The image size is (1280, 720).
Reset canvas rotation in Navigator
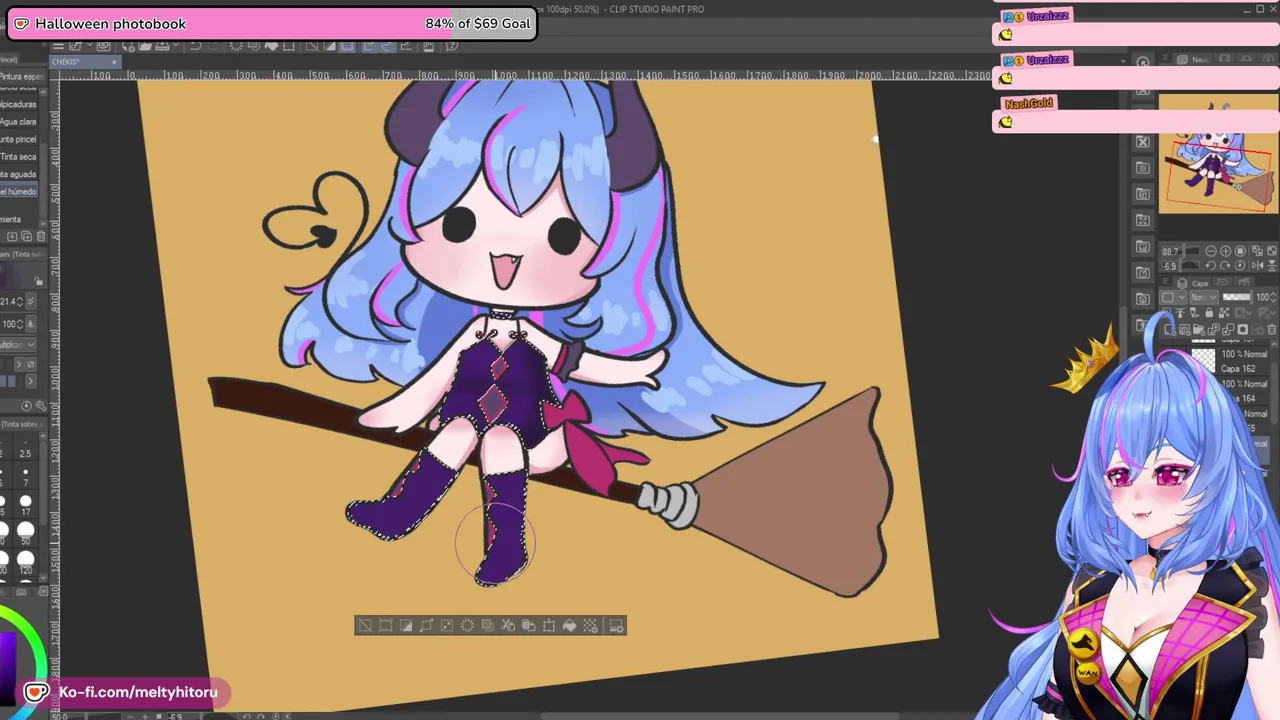click(x=1240, y=265)
